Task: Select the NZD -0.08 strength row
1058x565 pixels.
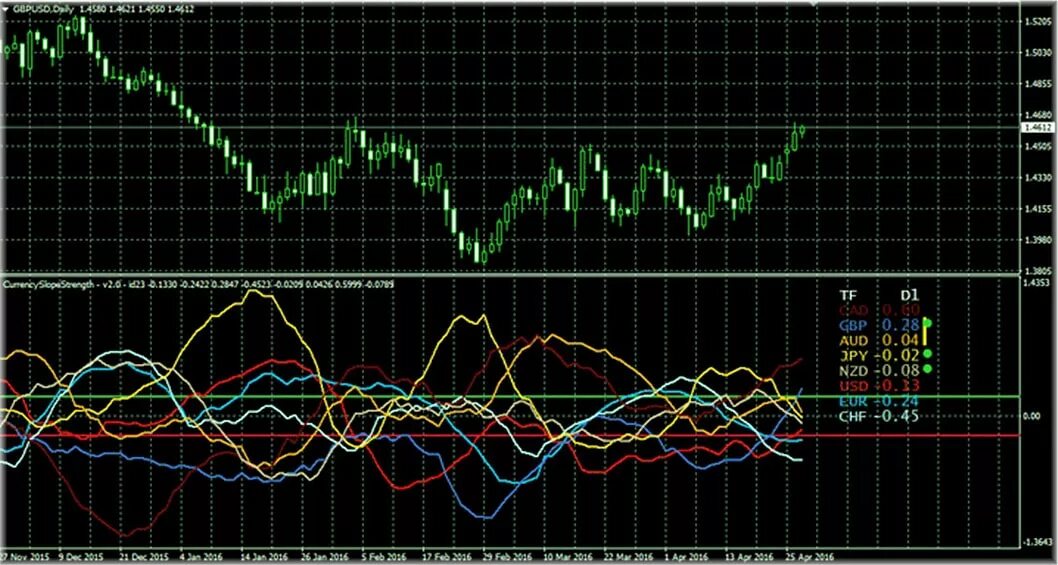Action: (x=879, y=370)
